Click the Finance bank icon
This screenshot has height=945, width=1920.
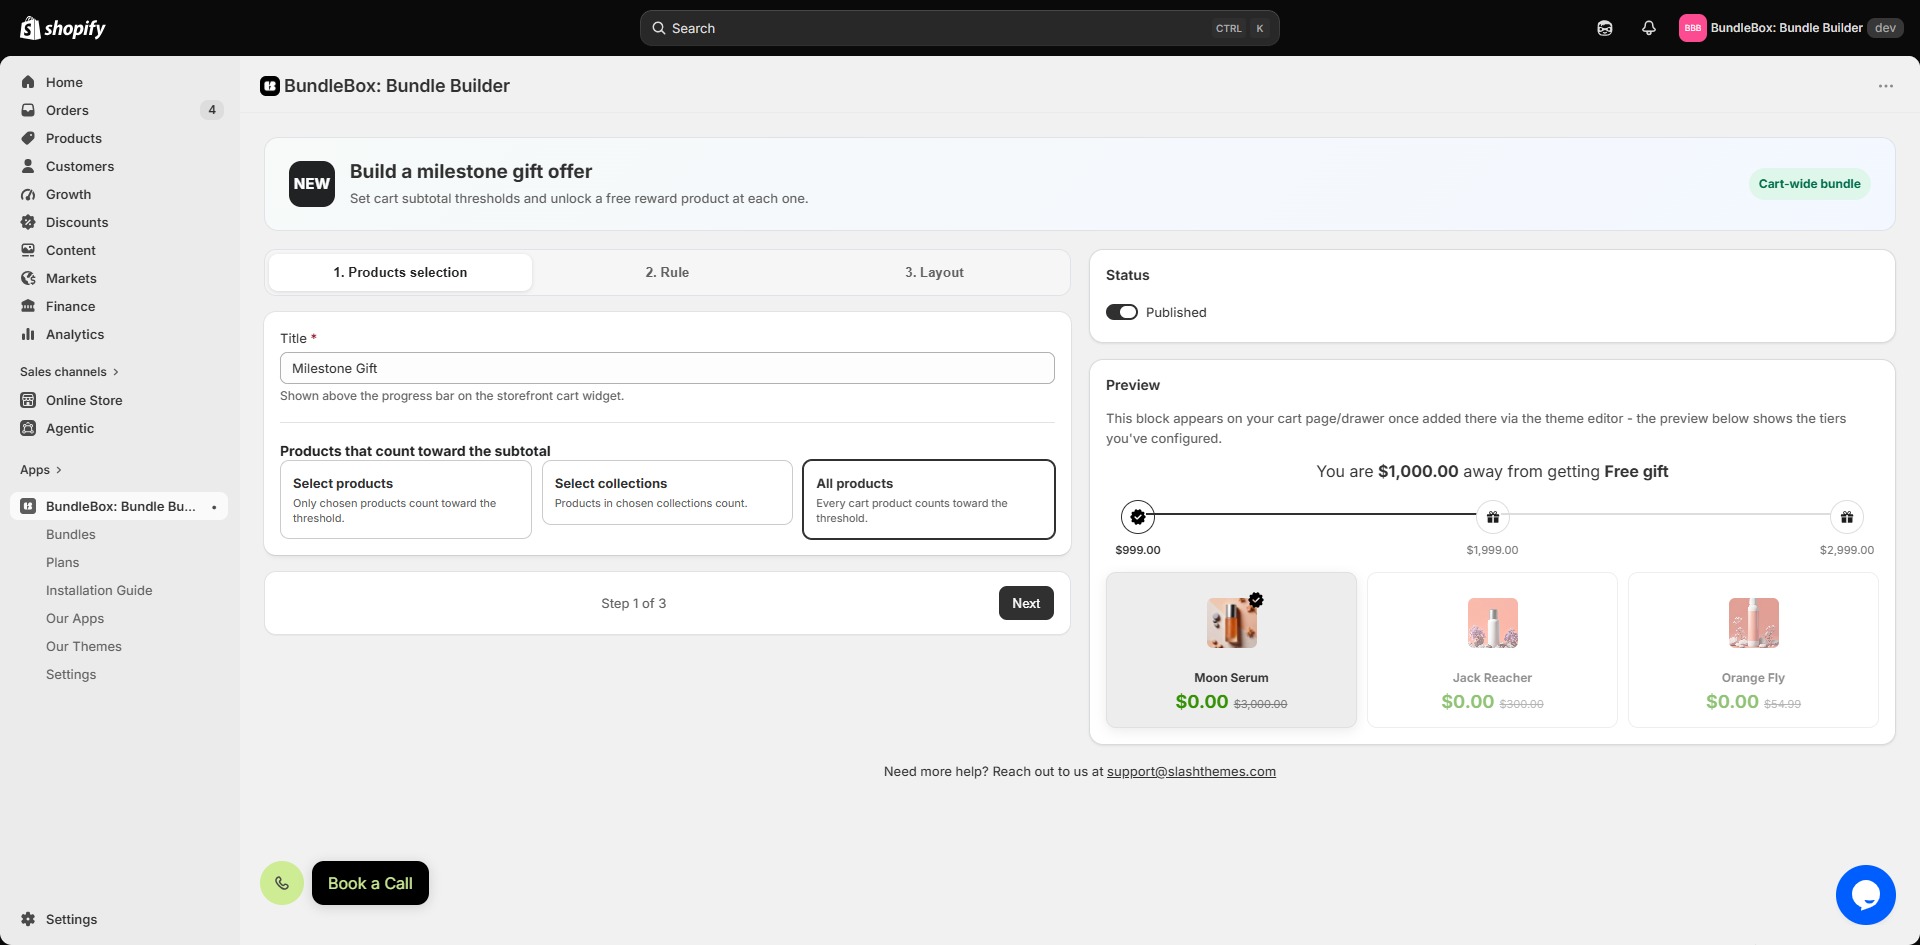click(x=28, y=306)
